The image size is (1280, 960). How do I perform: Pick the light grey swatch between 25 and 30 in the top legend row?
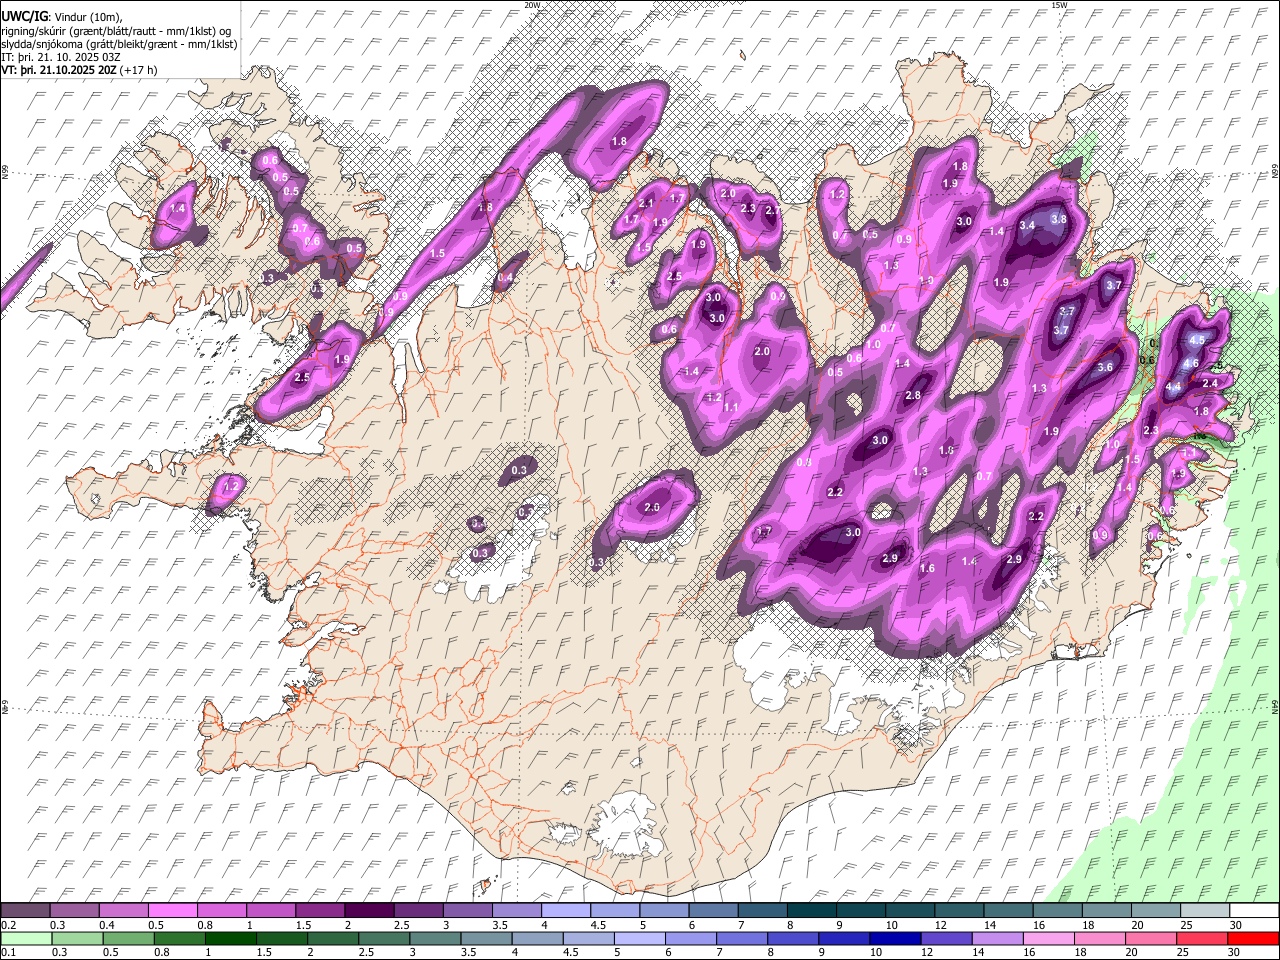click(x=1205, y=911)
